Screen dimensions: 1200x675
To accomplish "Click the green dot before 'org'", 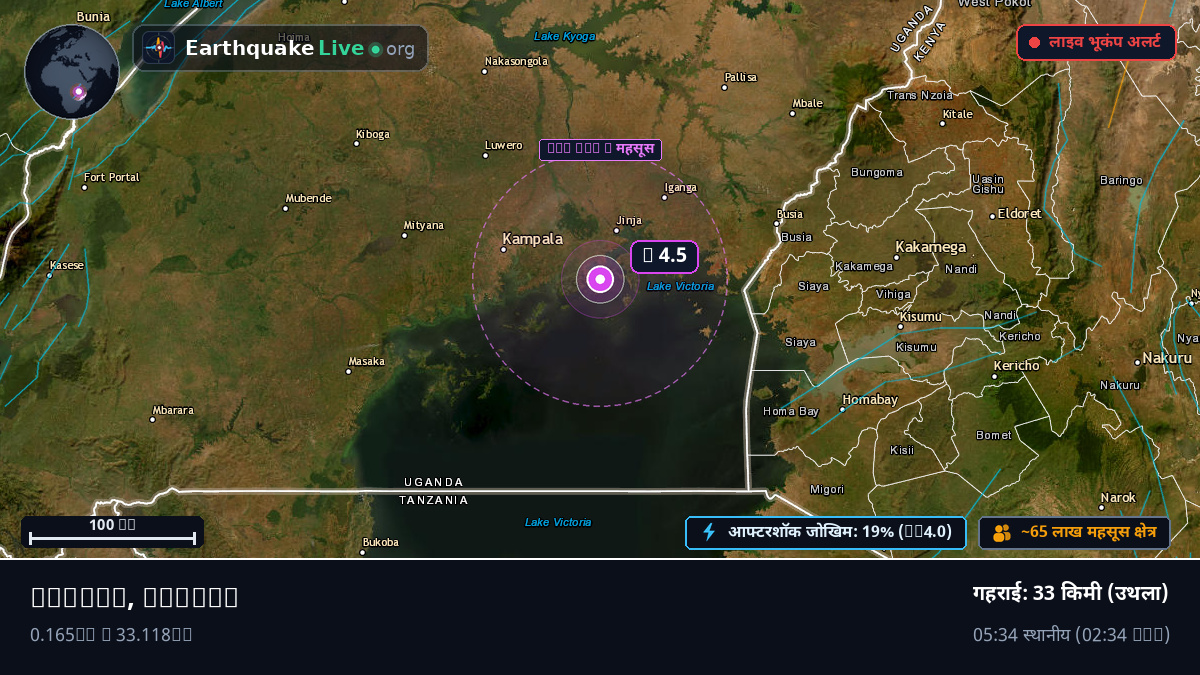I will (x=375, y=49).
